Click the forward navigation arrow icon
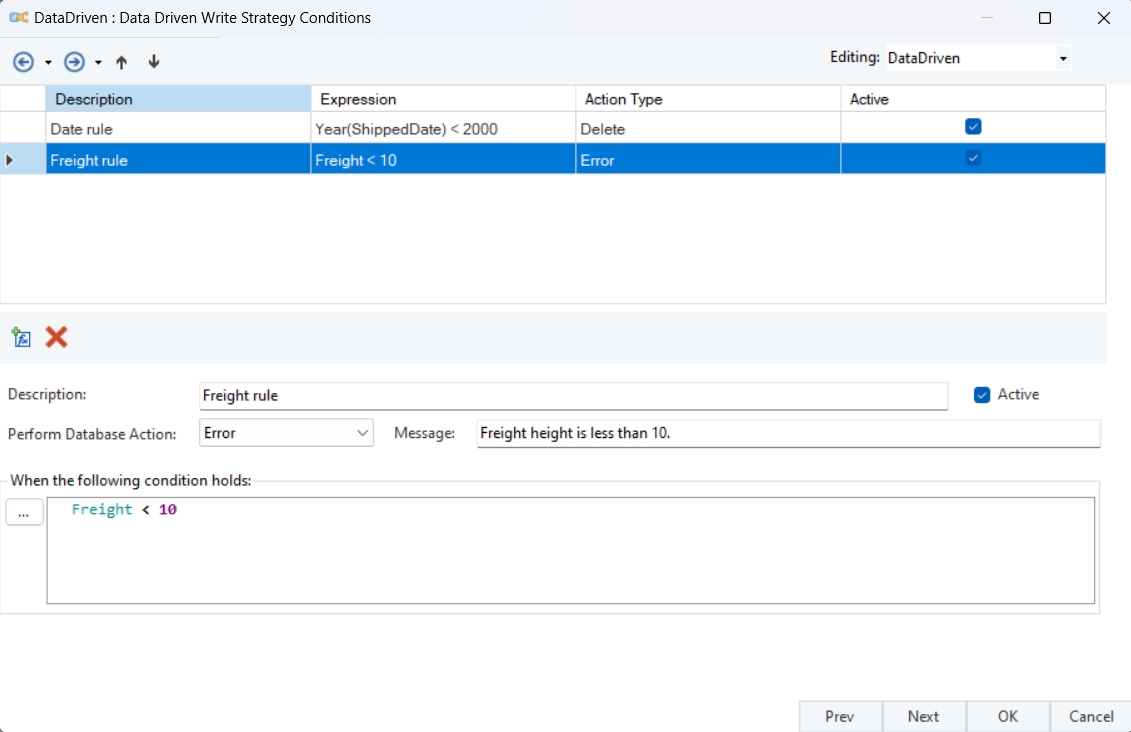The width and height of the screenshot is (1131, 732). tap(74, 62)
